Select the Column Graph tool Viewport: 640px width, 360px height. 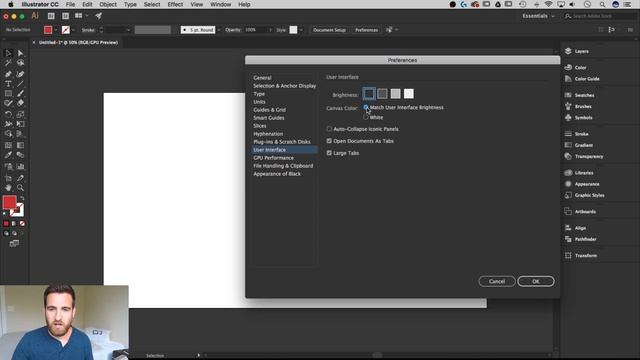(20, 167)
